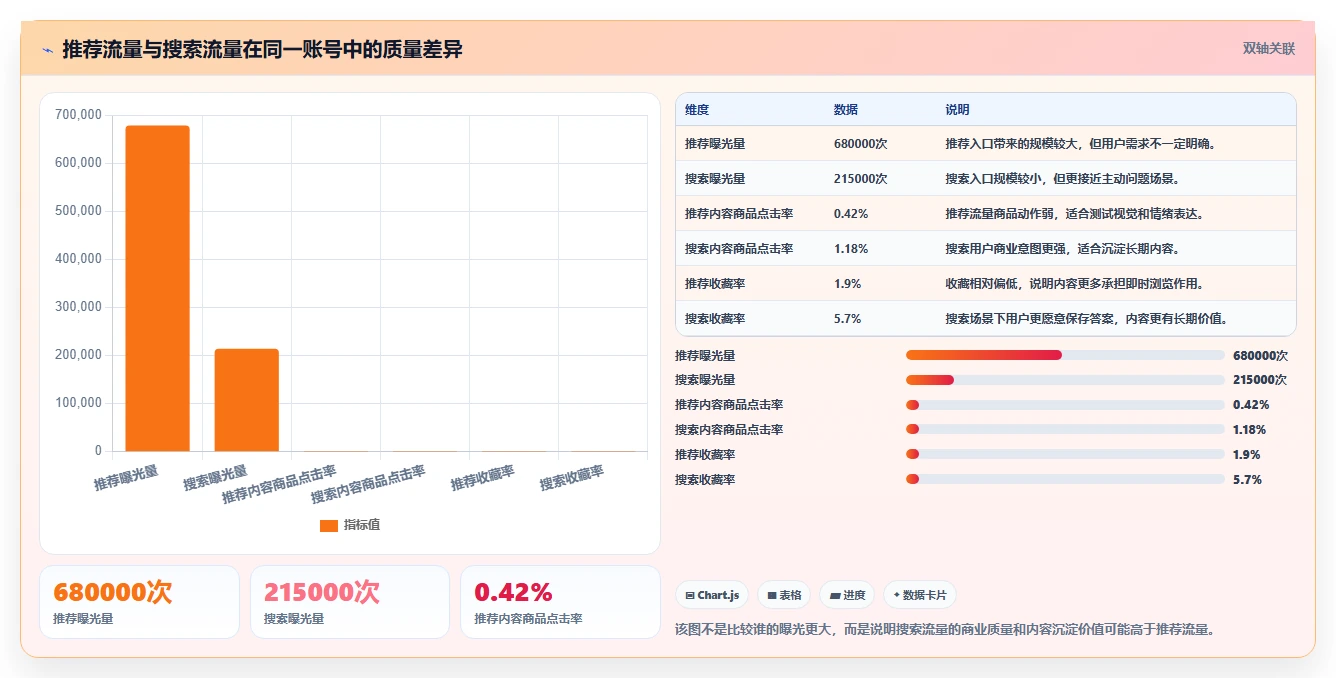Select the Chart.js tag
Screen dimensions: 1336x678
(712, 595)
